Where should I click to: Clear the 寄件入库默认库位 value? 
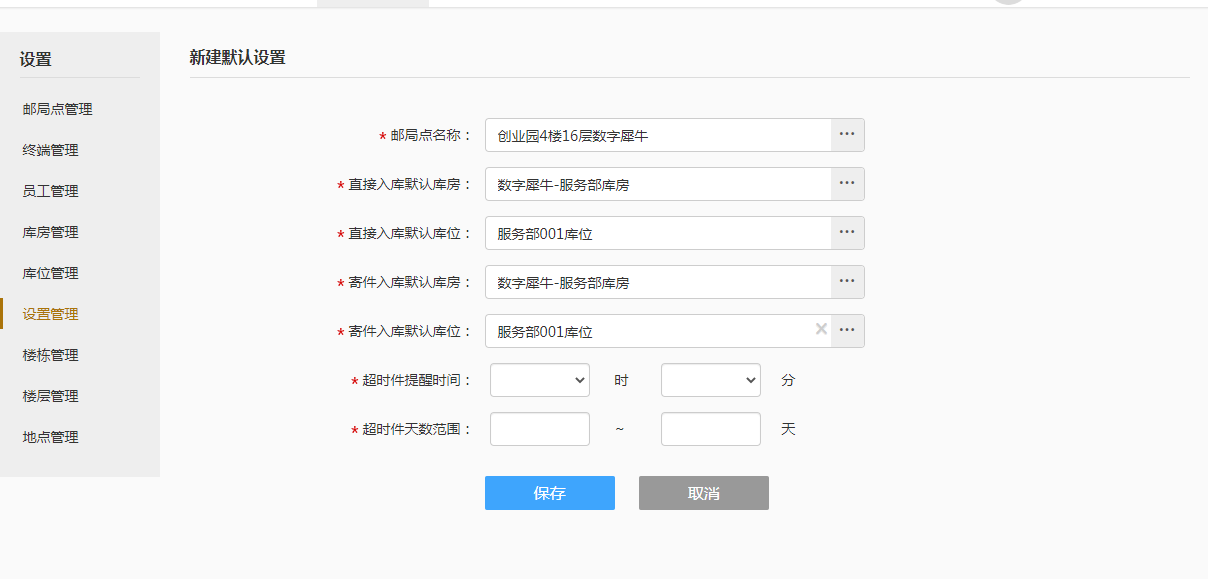(821, 329)
